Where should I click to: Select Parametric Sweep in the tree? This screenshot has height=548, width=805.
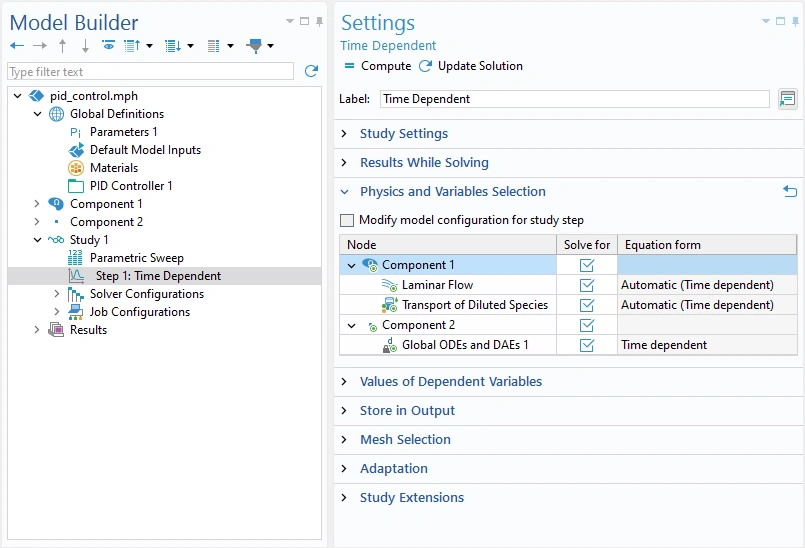(x=136, y=258)
